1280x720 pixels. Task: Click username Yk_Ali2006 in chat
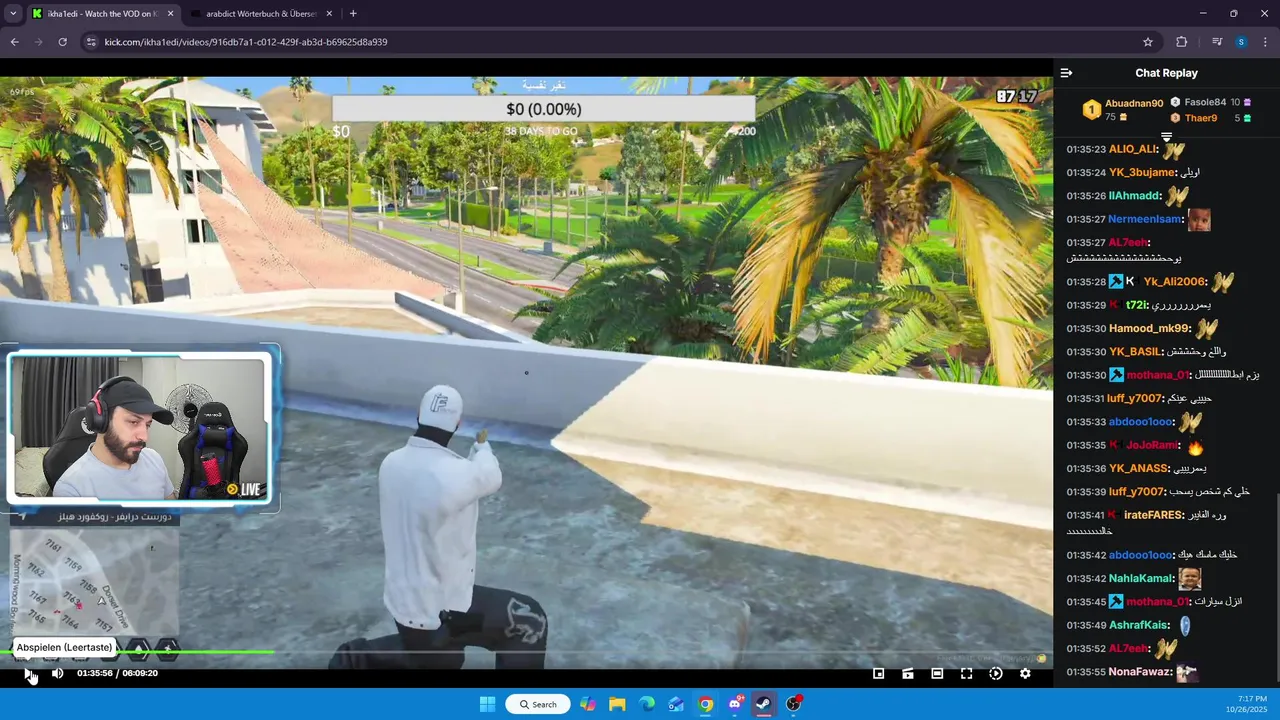(1174, 282)
